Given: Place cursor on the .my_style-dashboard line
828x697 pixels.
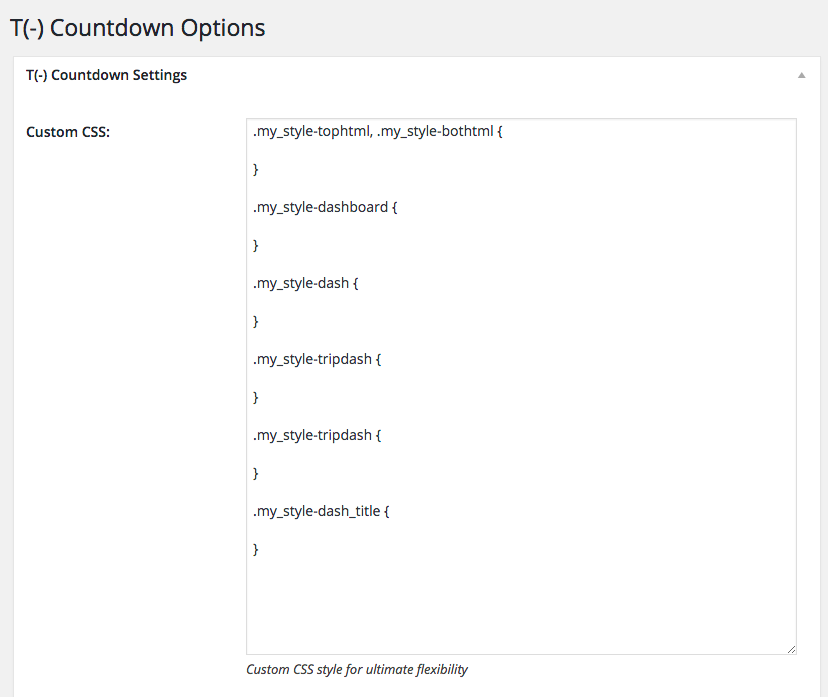Looking at the screenshot, I should (x=322, y=208).
